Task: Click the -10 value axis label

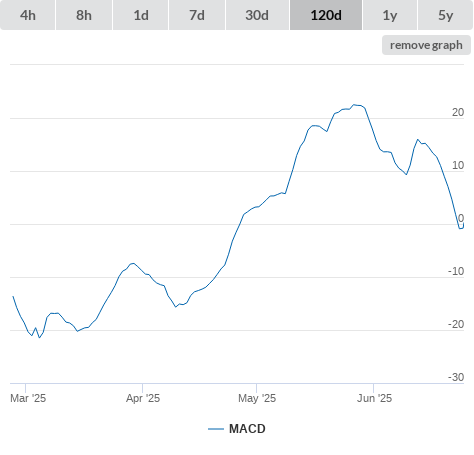Action: pyautogui.click(x=456, y=271)
